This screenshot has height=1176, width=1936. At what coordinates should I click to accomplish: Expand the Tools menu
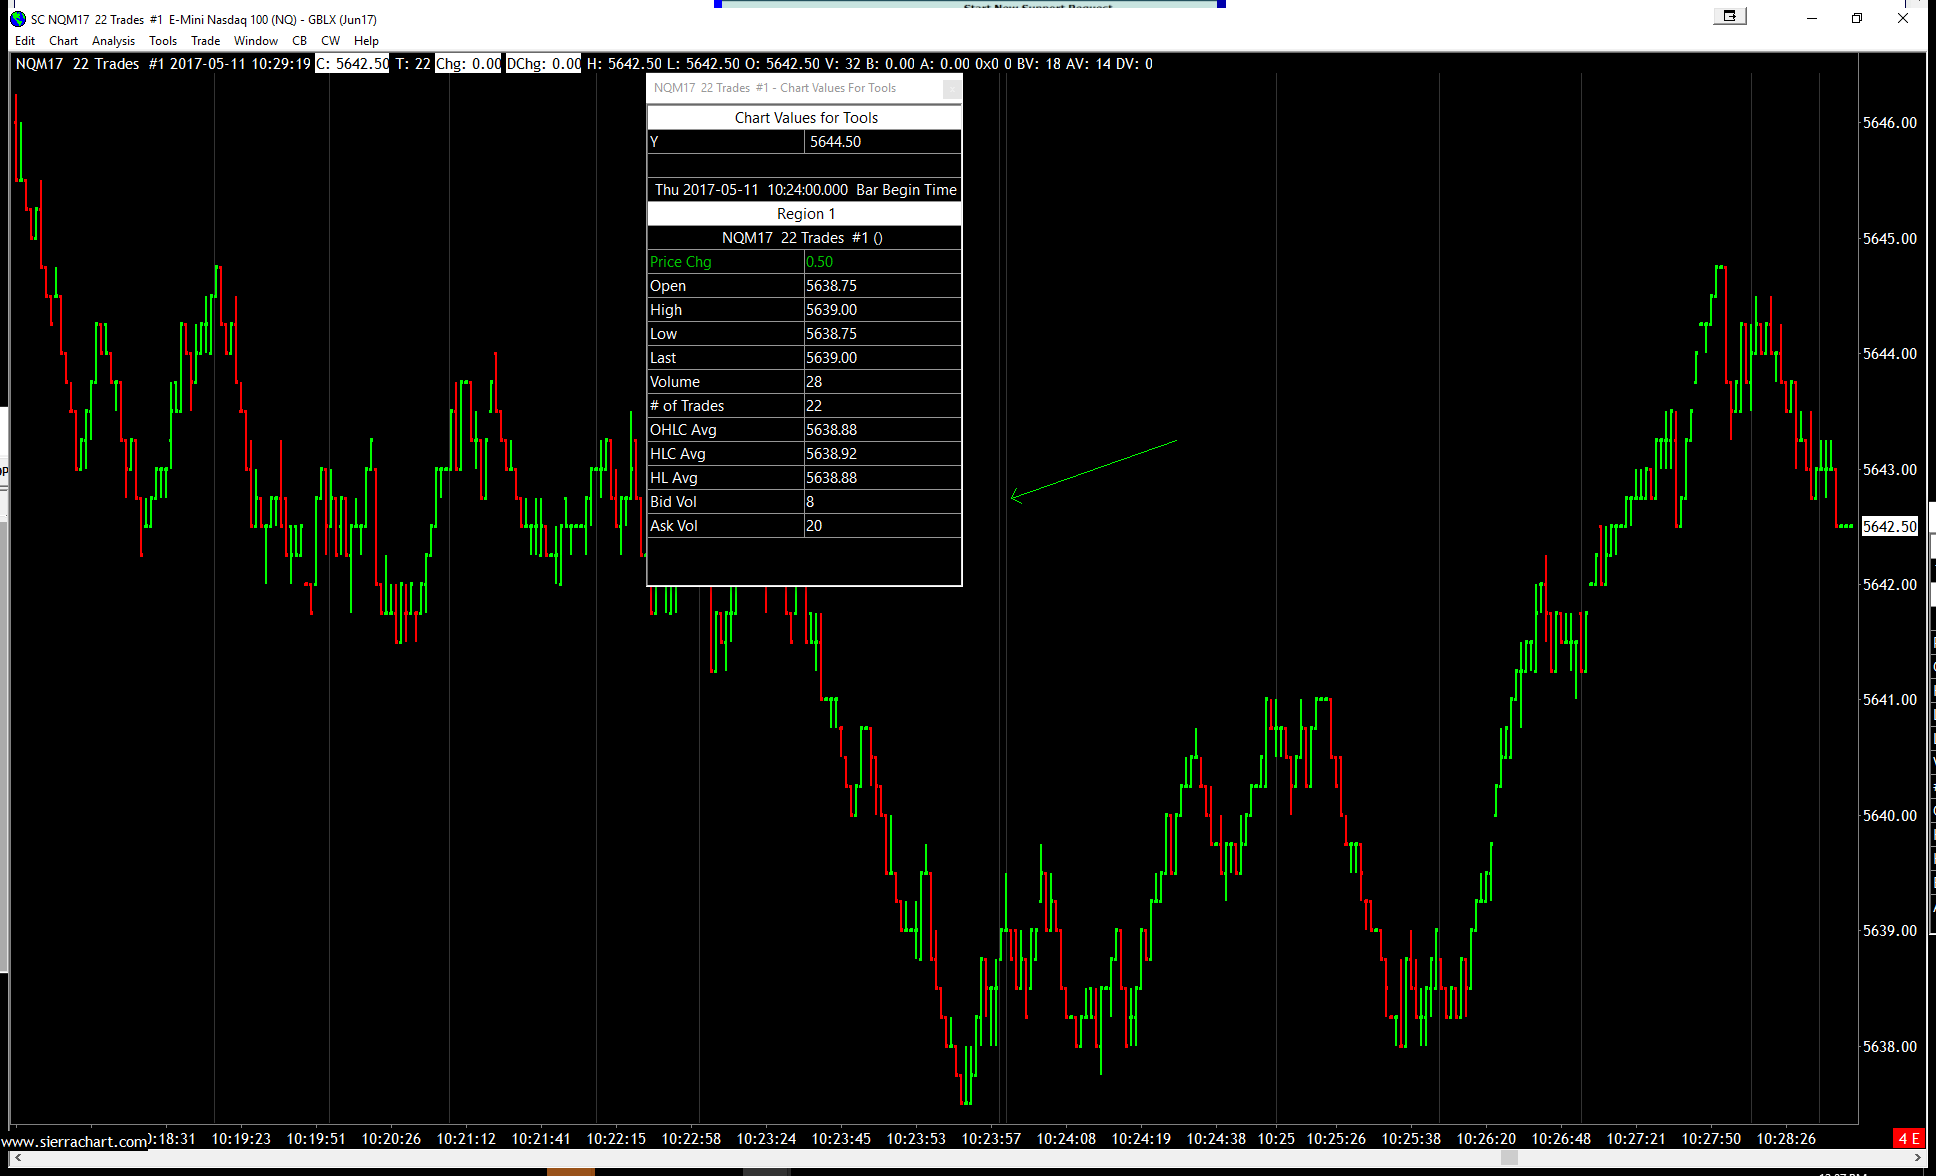tap(163, 41)
